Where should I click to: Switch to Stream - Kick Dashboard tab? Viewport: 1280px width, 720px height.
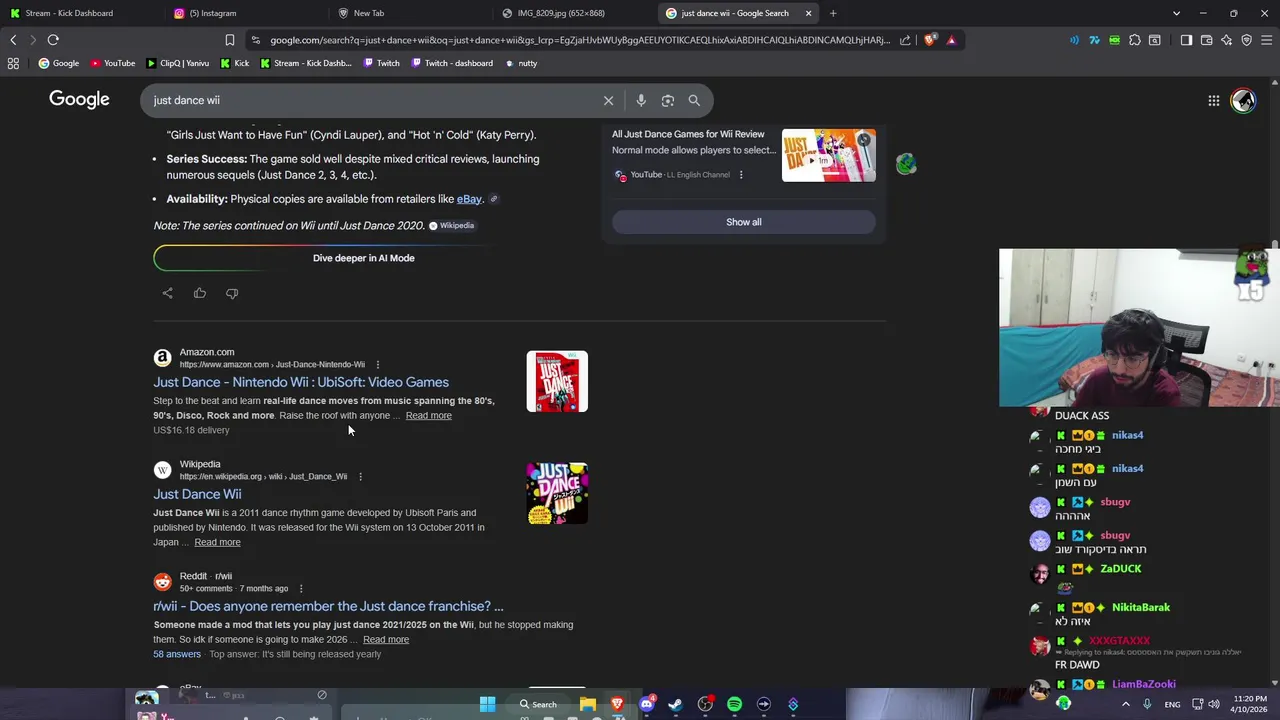tap(80, 13)
